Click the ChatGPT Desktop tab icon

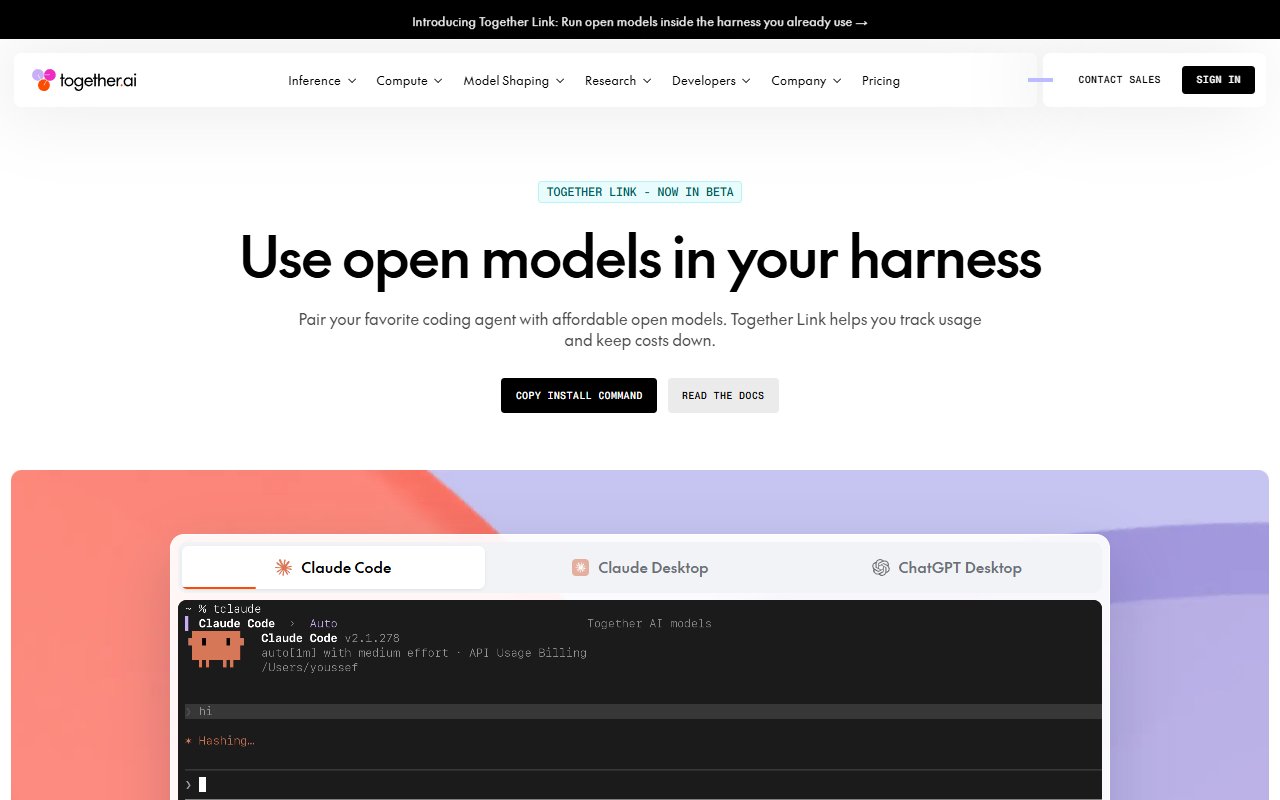coord(881,567)
